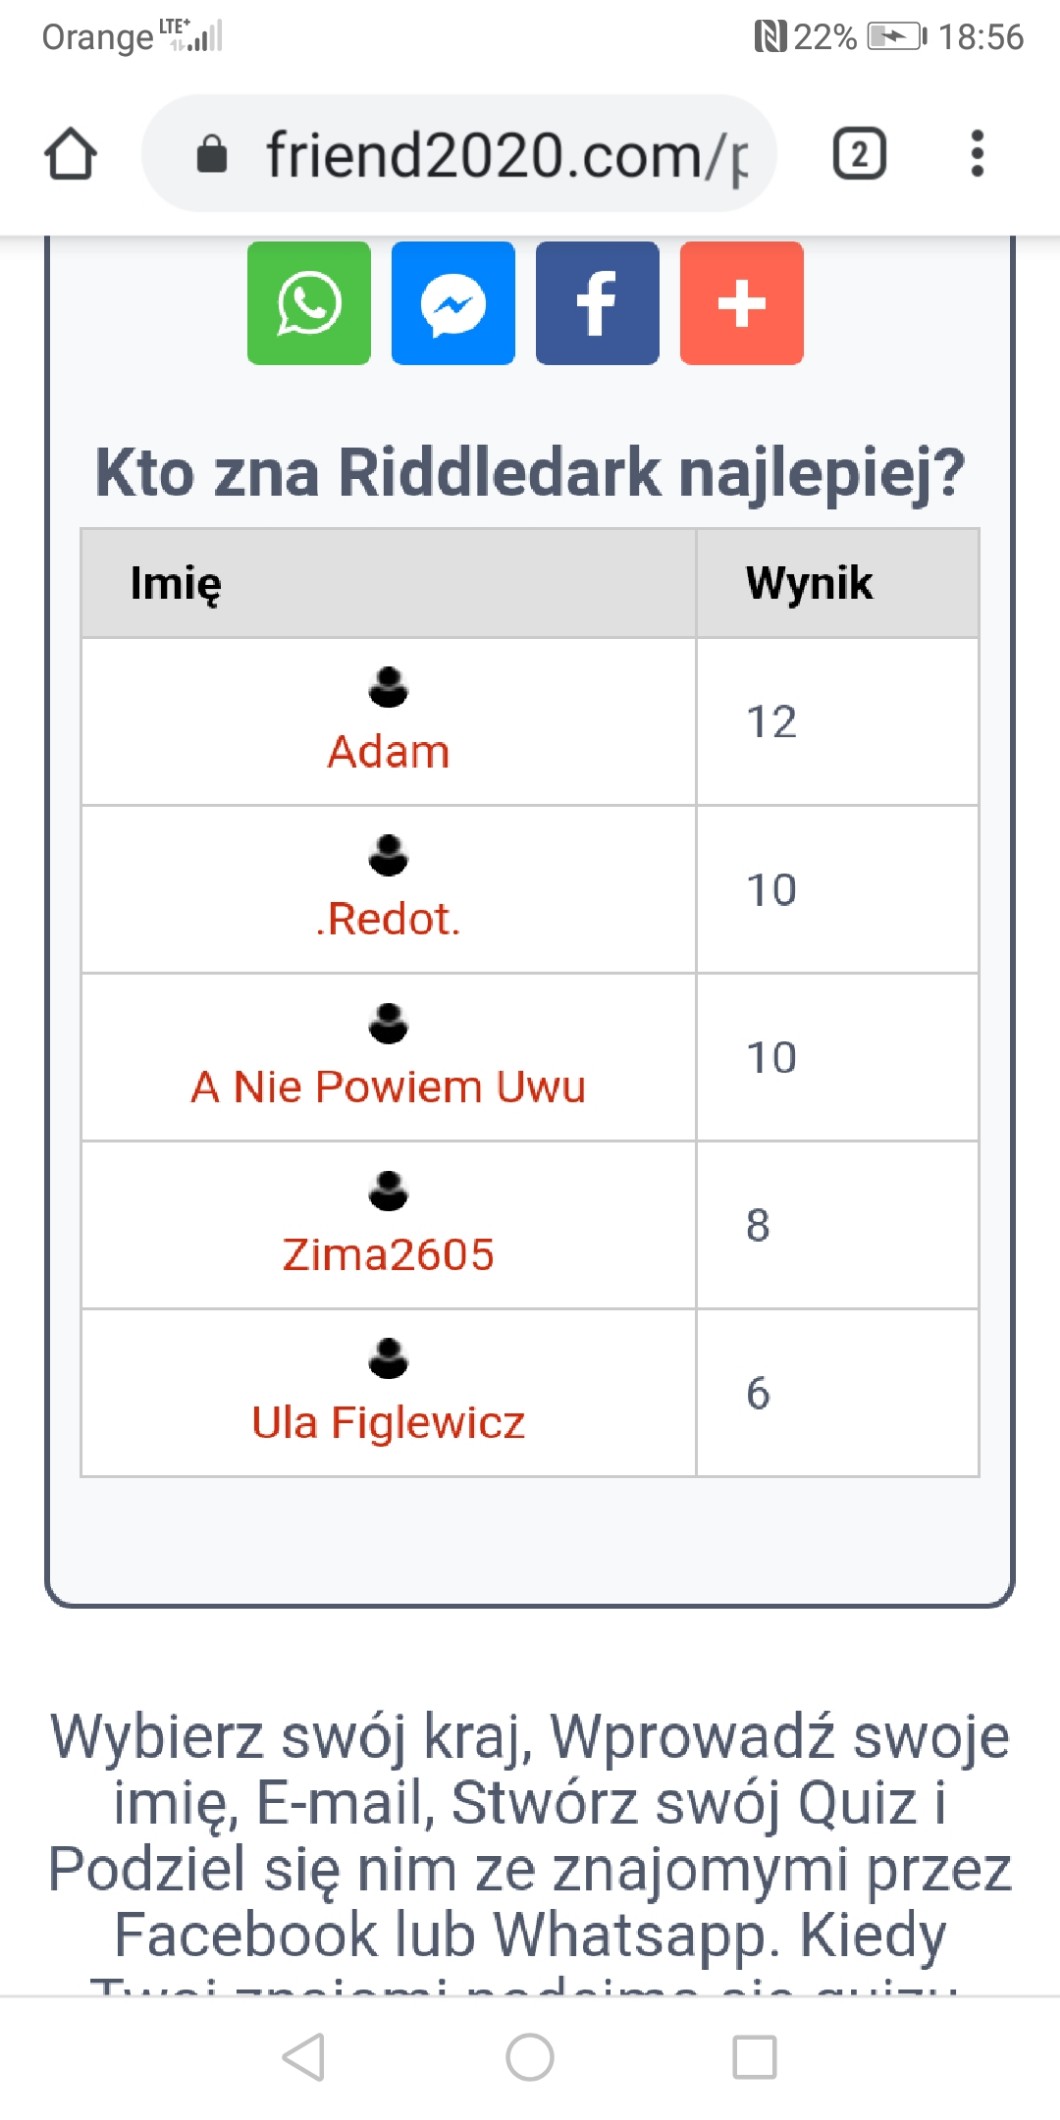Tap the Wynik column header
The height and width of the screenshot is (2120, 1060).
click(809, 583)
